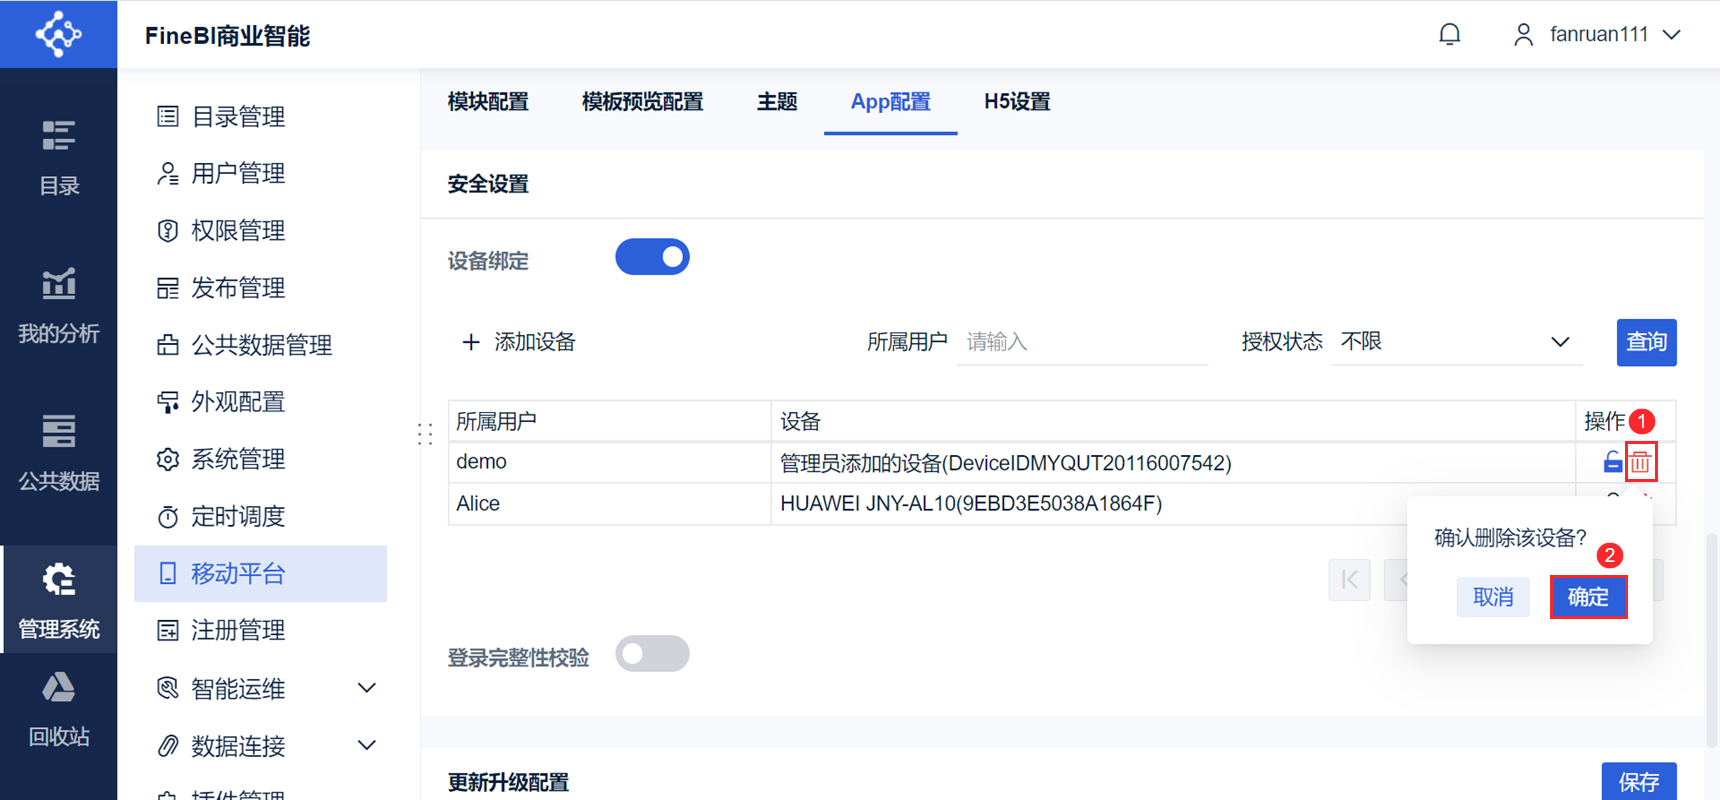This screenshot has height=800, width=1720.
Task: Switch to the 主题 tab
Action: (777, 102)
